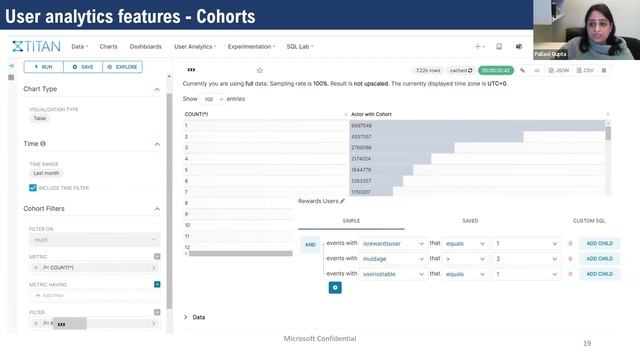Collapse the Cohort Filters section
640x360 pixels.
157,209
